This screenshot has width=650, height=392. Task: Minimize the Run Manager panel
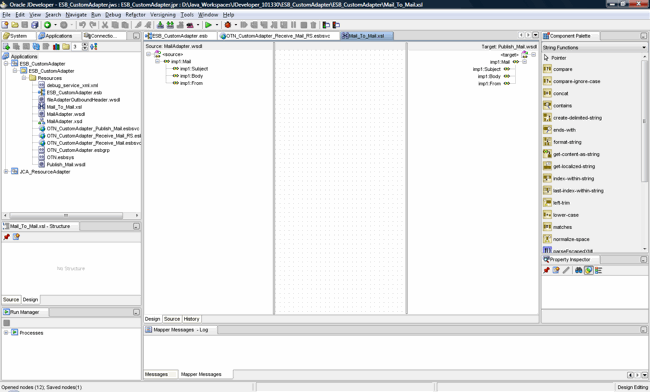136,312
